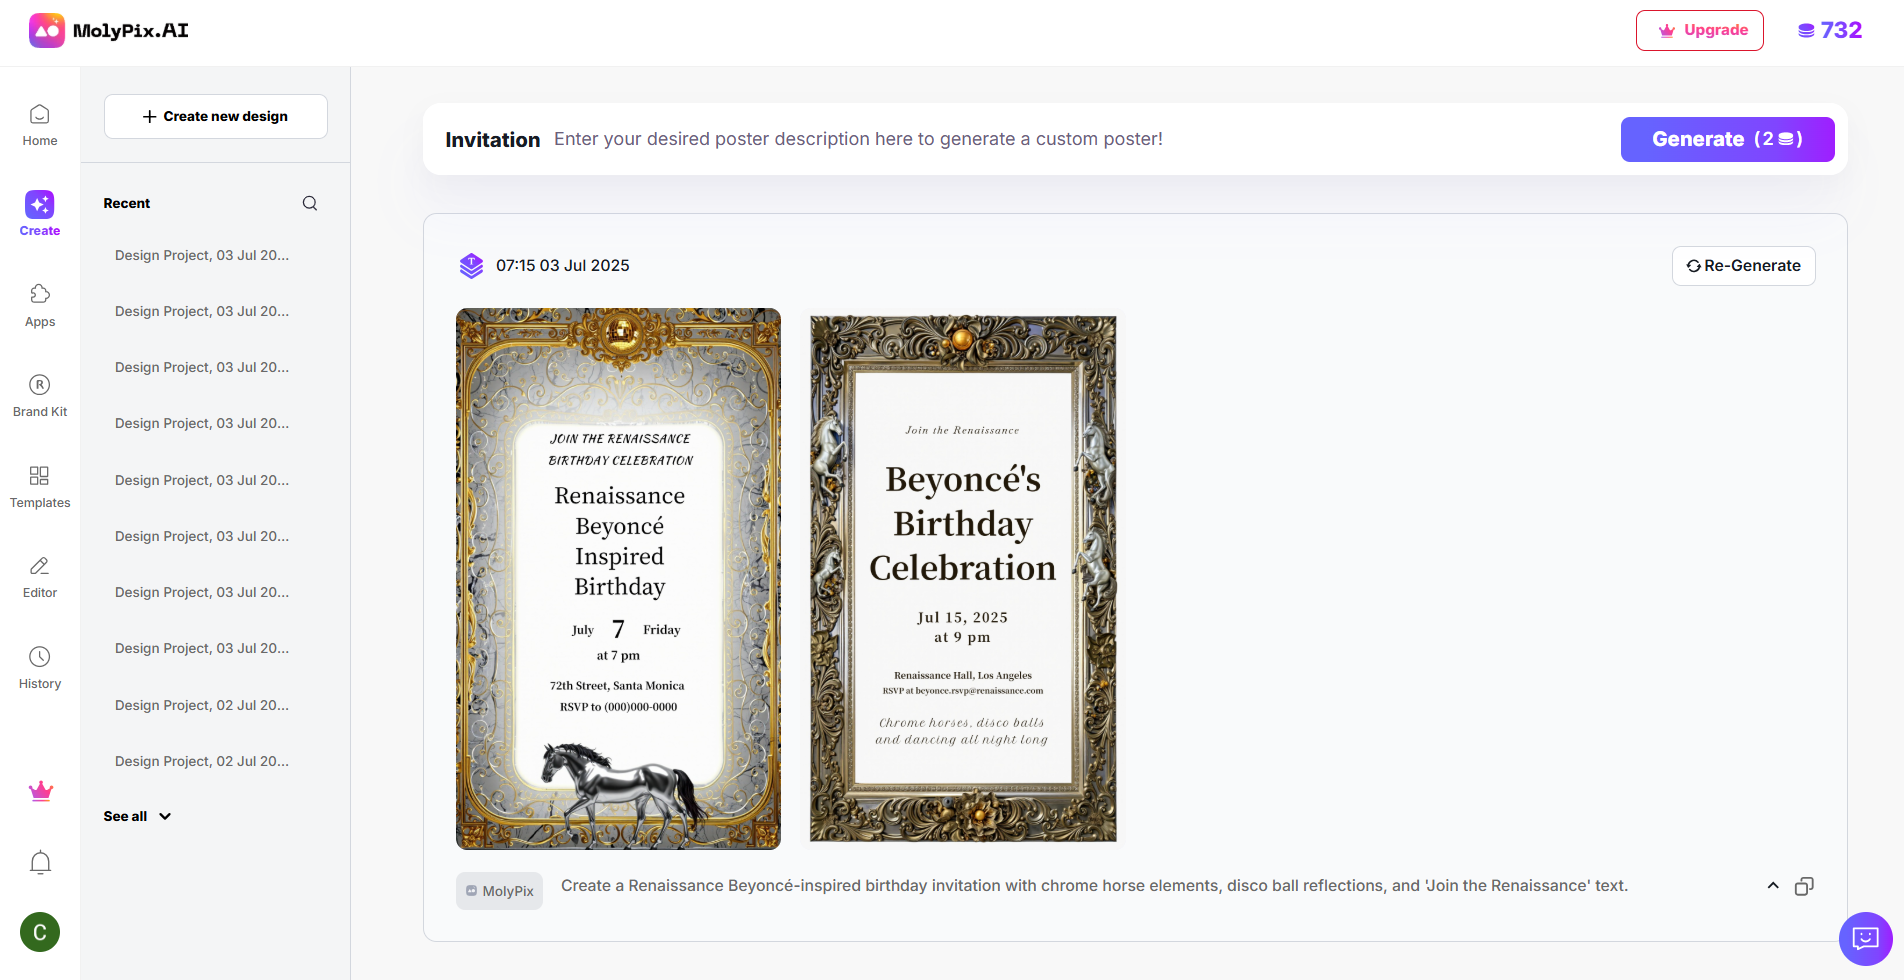Search recent designs with magnifier icon
This screenshot has height=980, width=1904.
pos(310,203)
